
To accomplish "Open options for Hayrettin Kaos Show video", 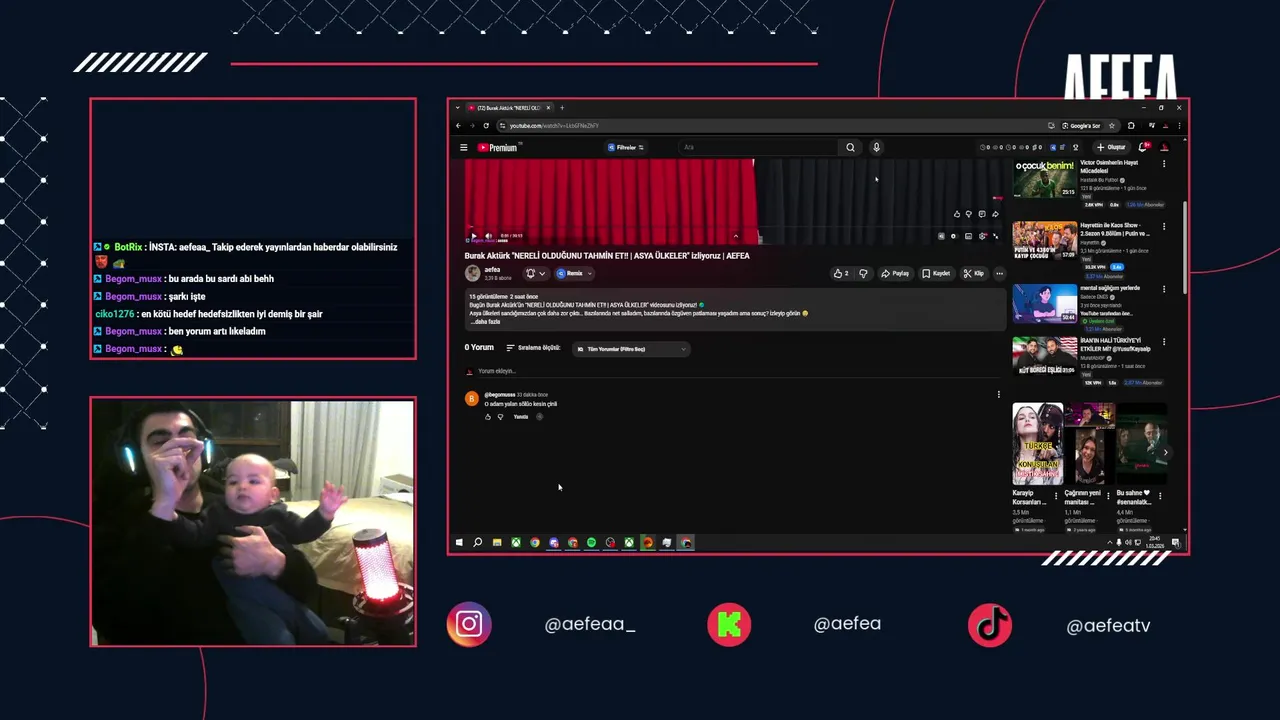I will tap(1164, 226).
